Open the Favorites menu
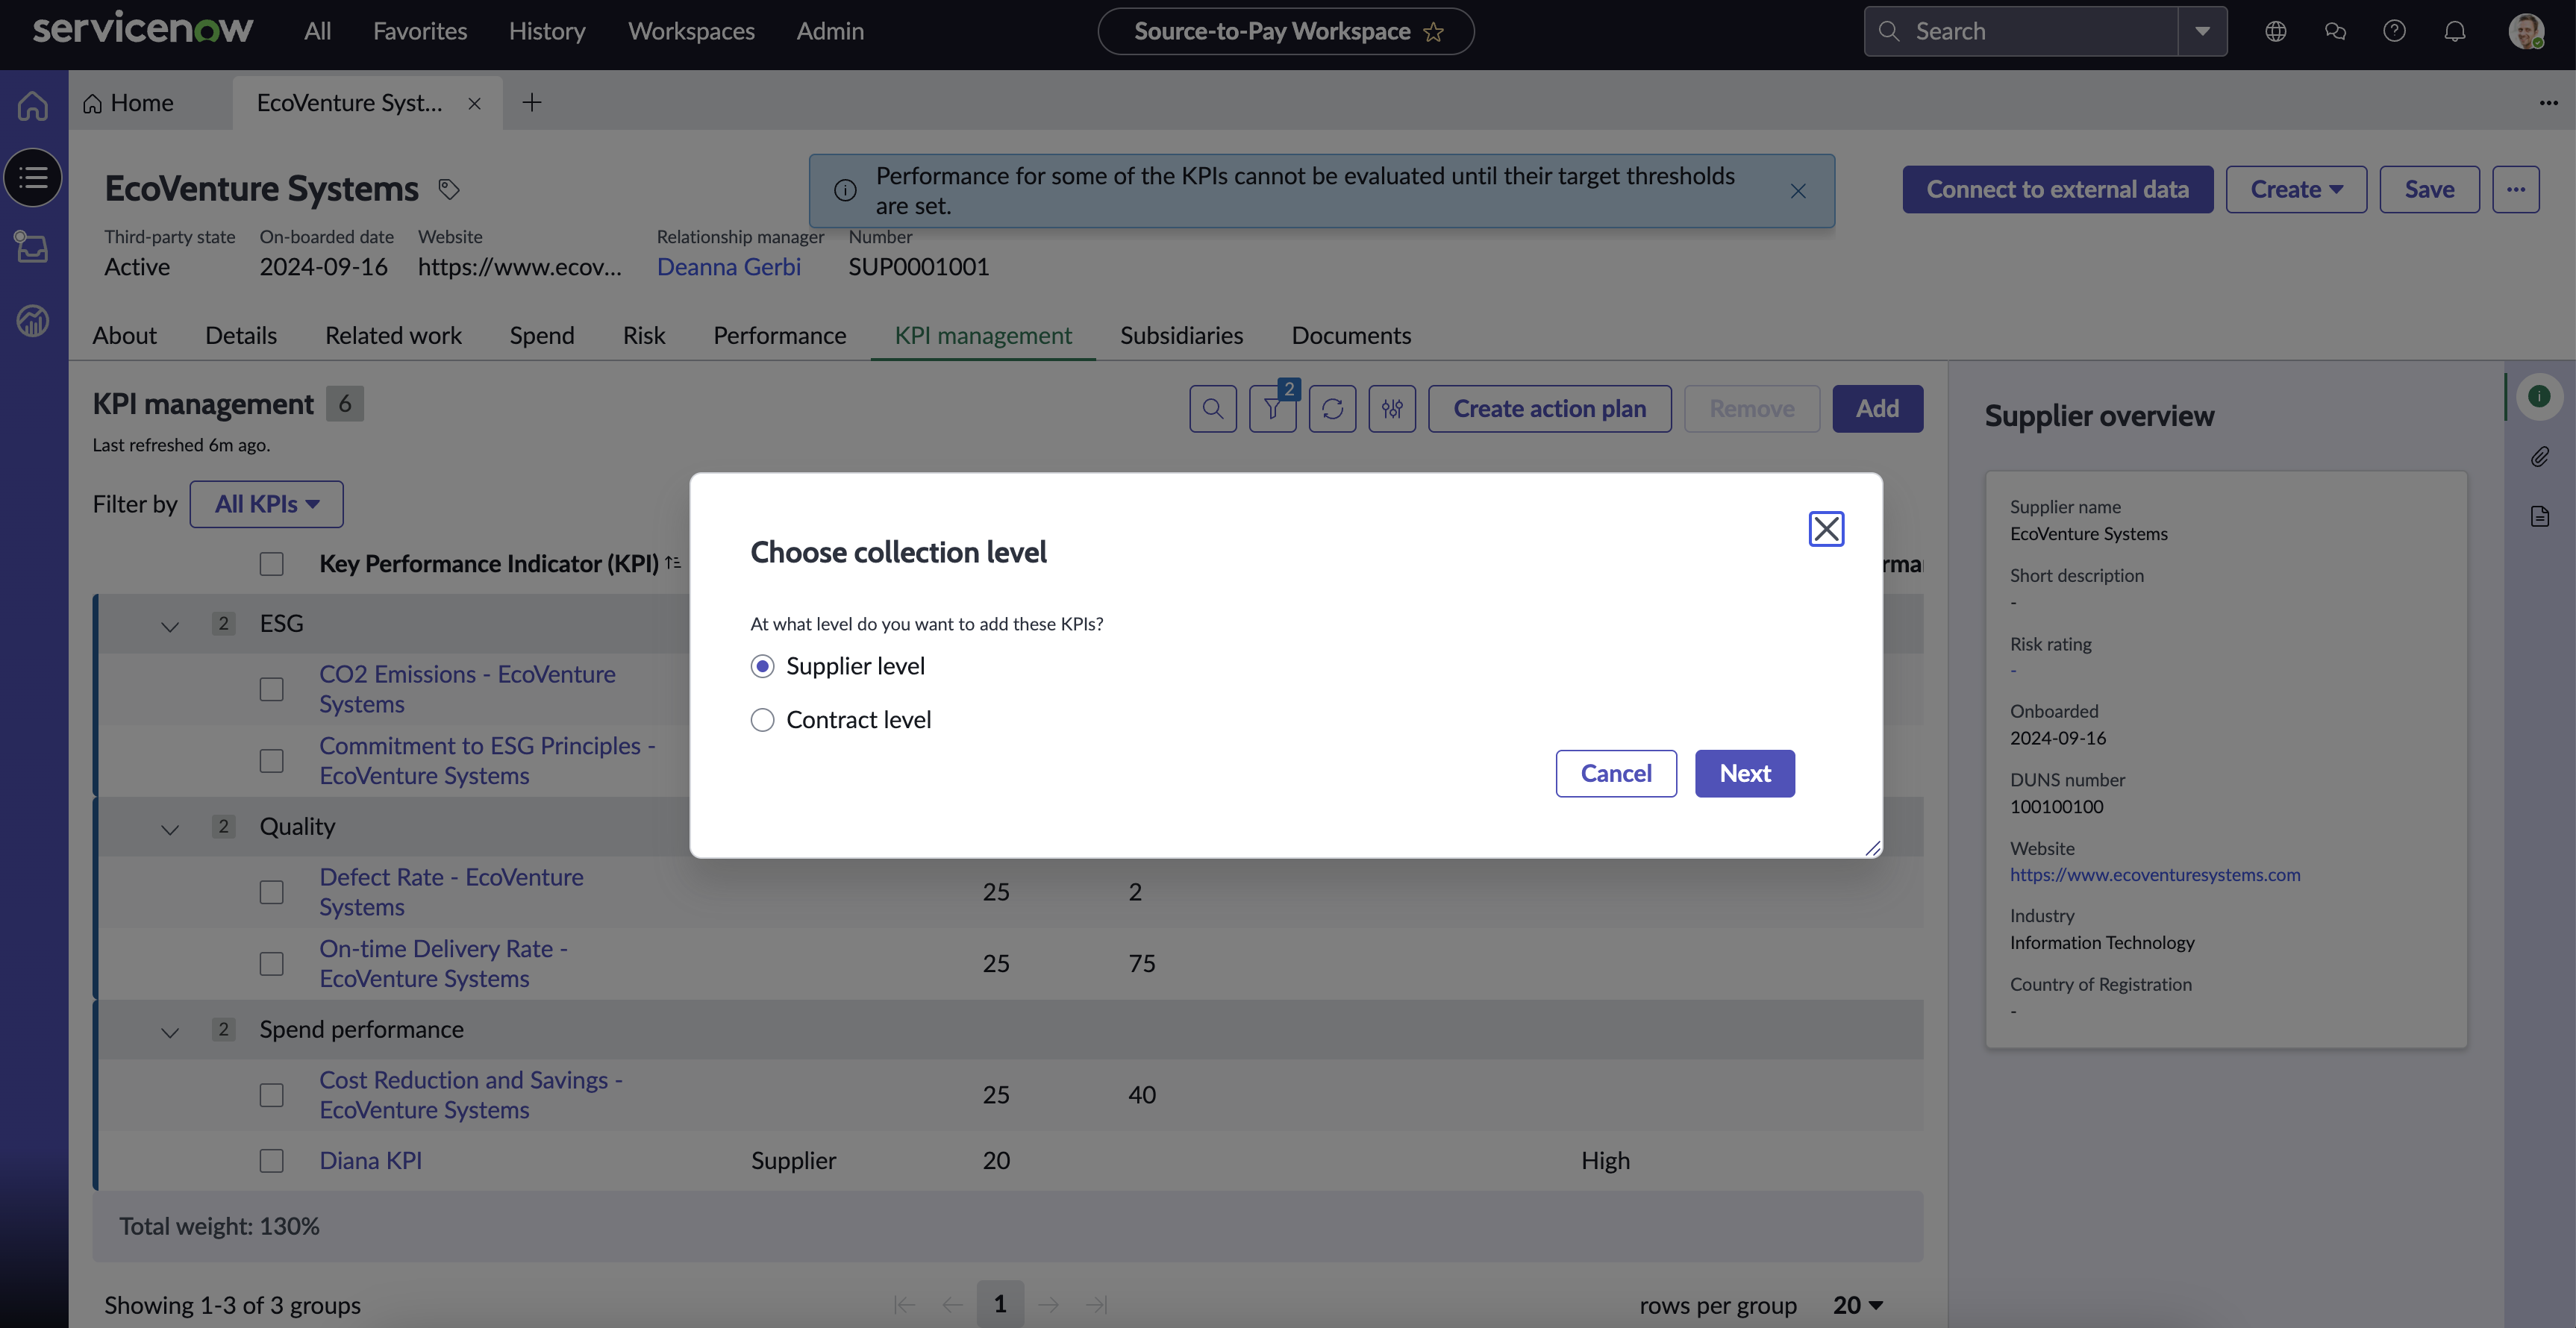 (x=420, y=31)
